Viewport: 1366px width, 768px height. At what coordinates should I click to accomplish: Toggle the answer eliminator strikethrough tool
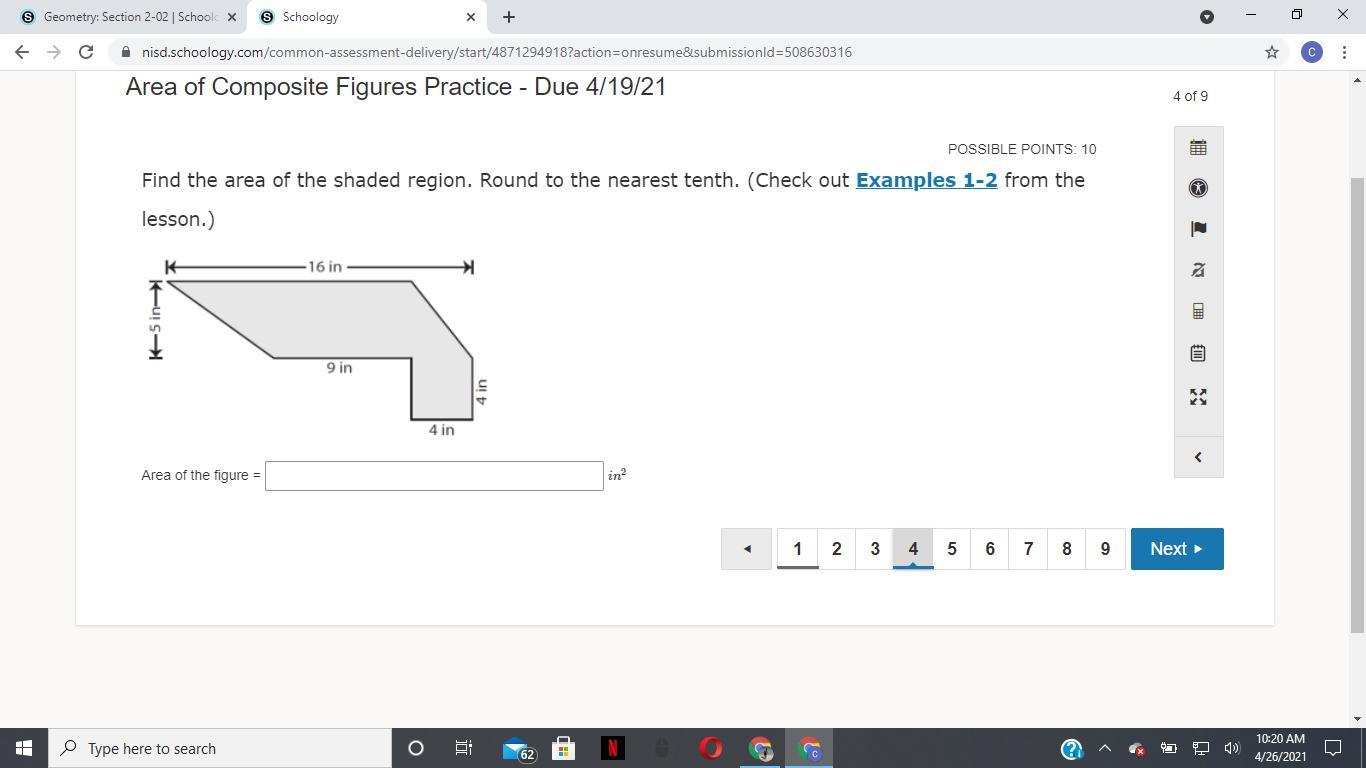pos(1198,270)
